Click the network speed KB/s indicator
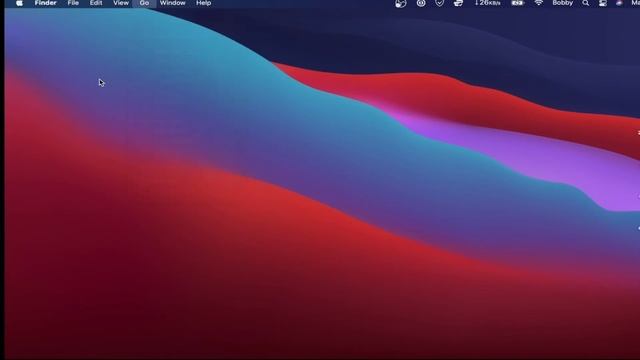This screenshot has width=640, height=360. click(x=487, y=3)
